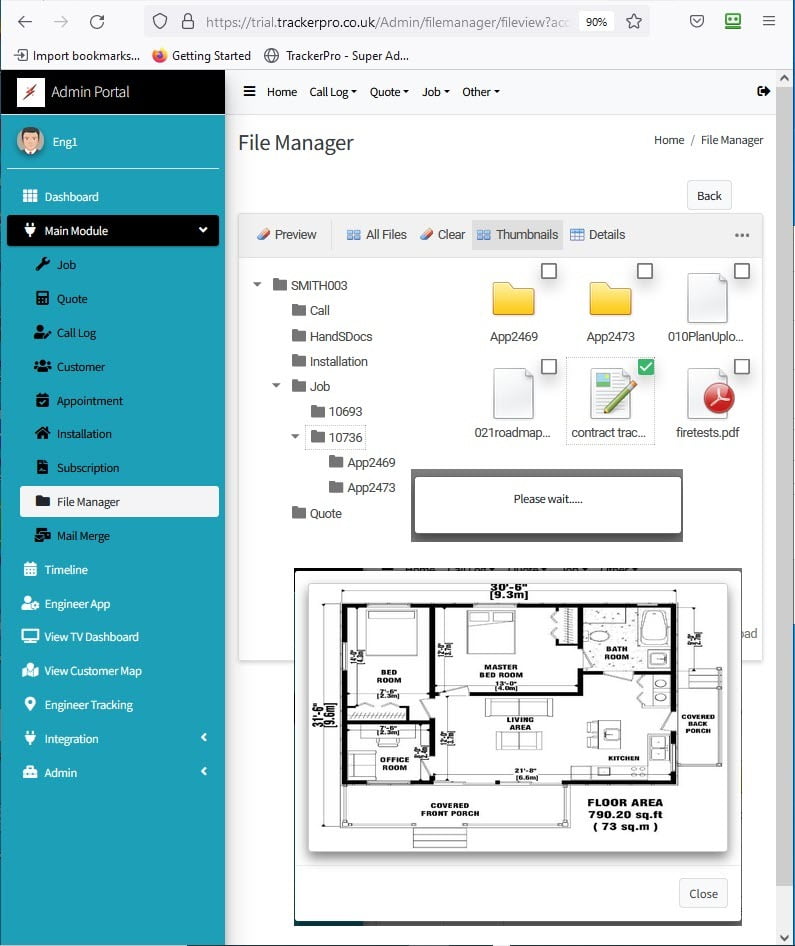Open the Quote dropdown menu

pos(389,92)
